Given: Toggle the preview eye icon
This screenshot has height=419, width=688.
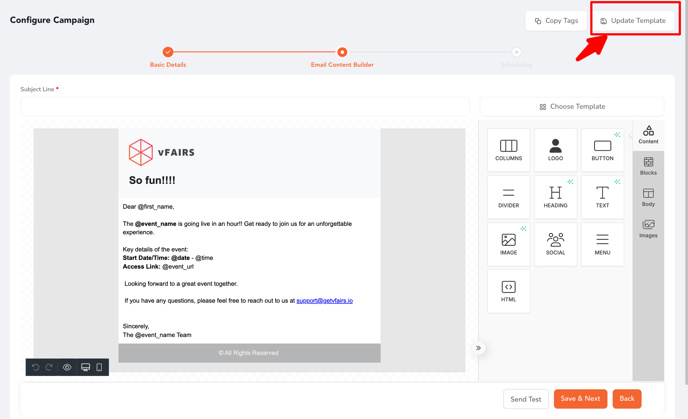Looking at the screenshot, I should 67,367.
